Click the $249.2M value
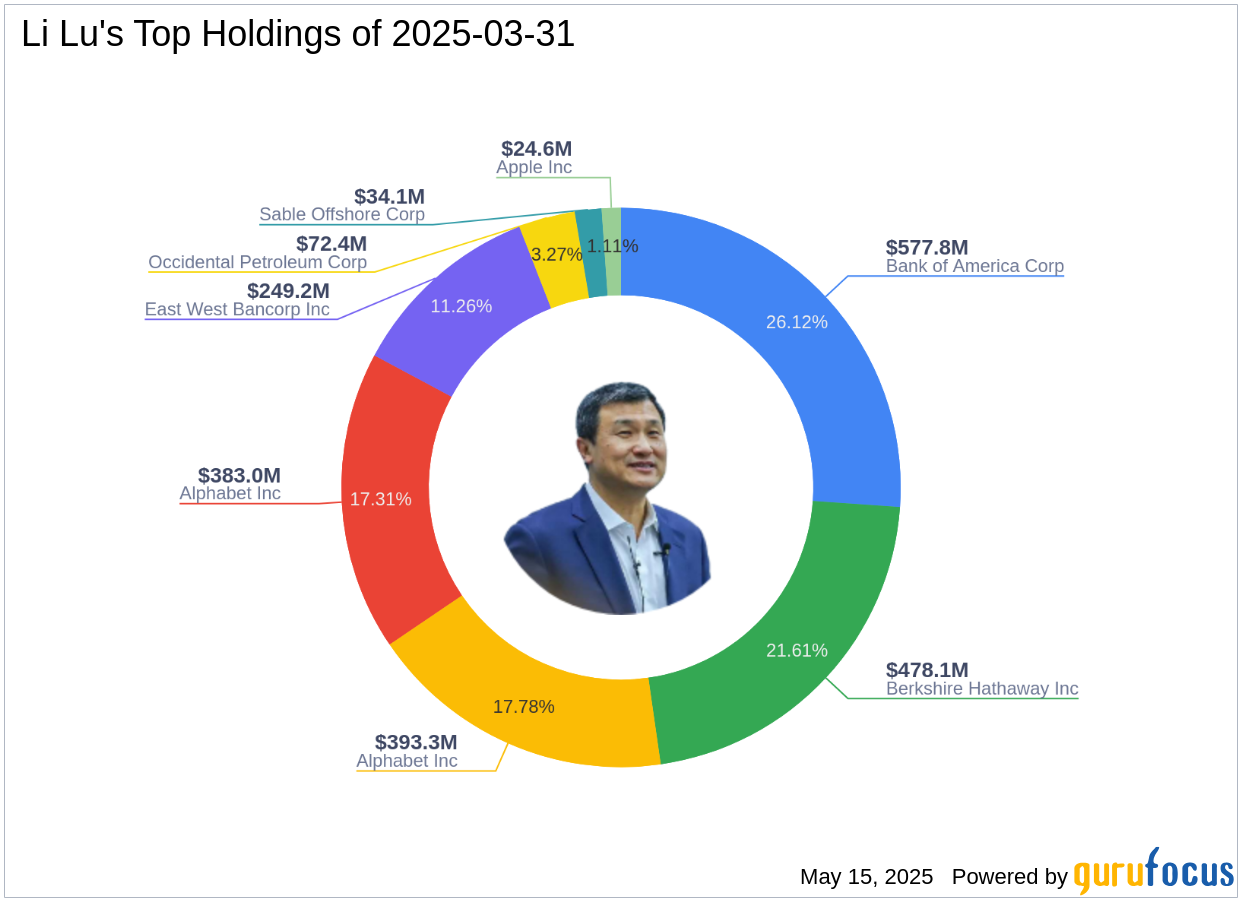The height and width of the screenshot is (902, 1242). point(288,290)
